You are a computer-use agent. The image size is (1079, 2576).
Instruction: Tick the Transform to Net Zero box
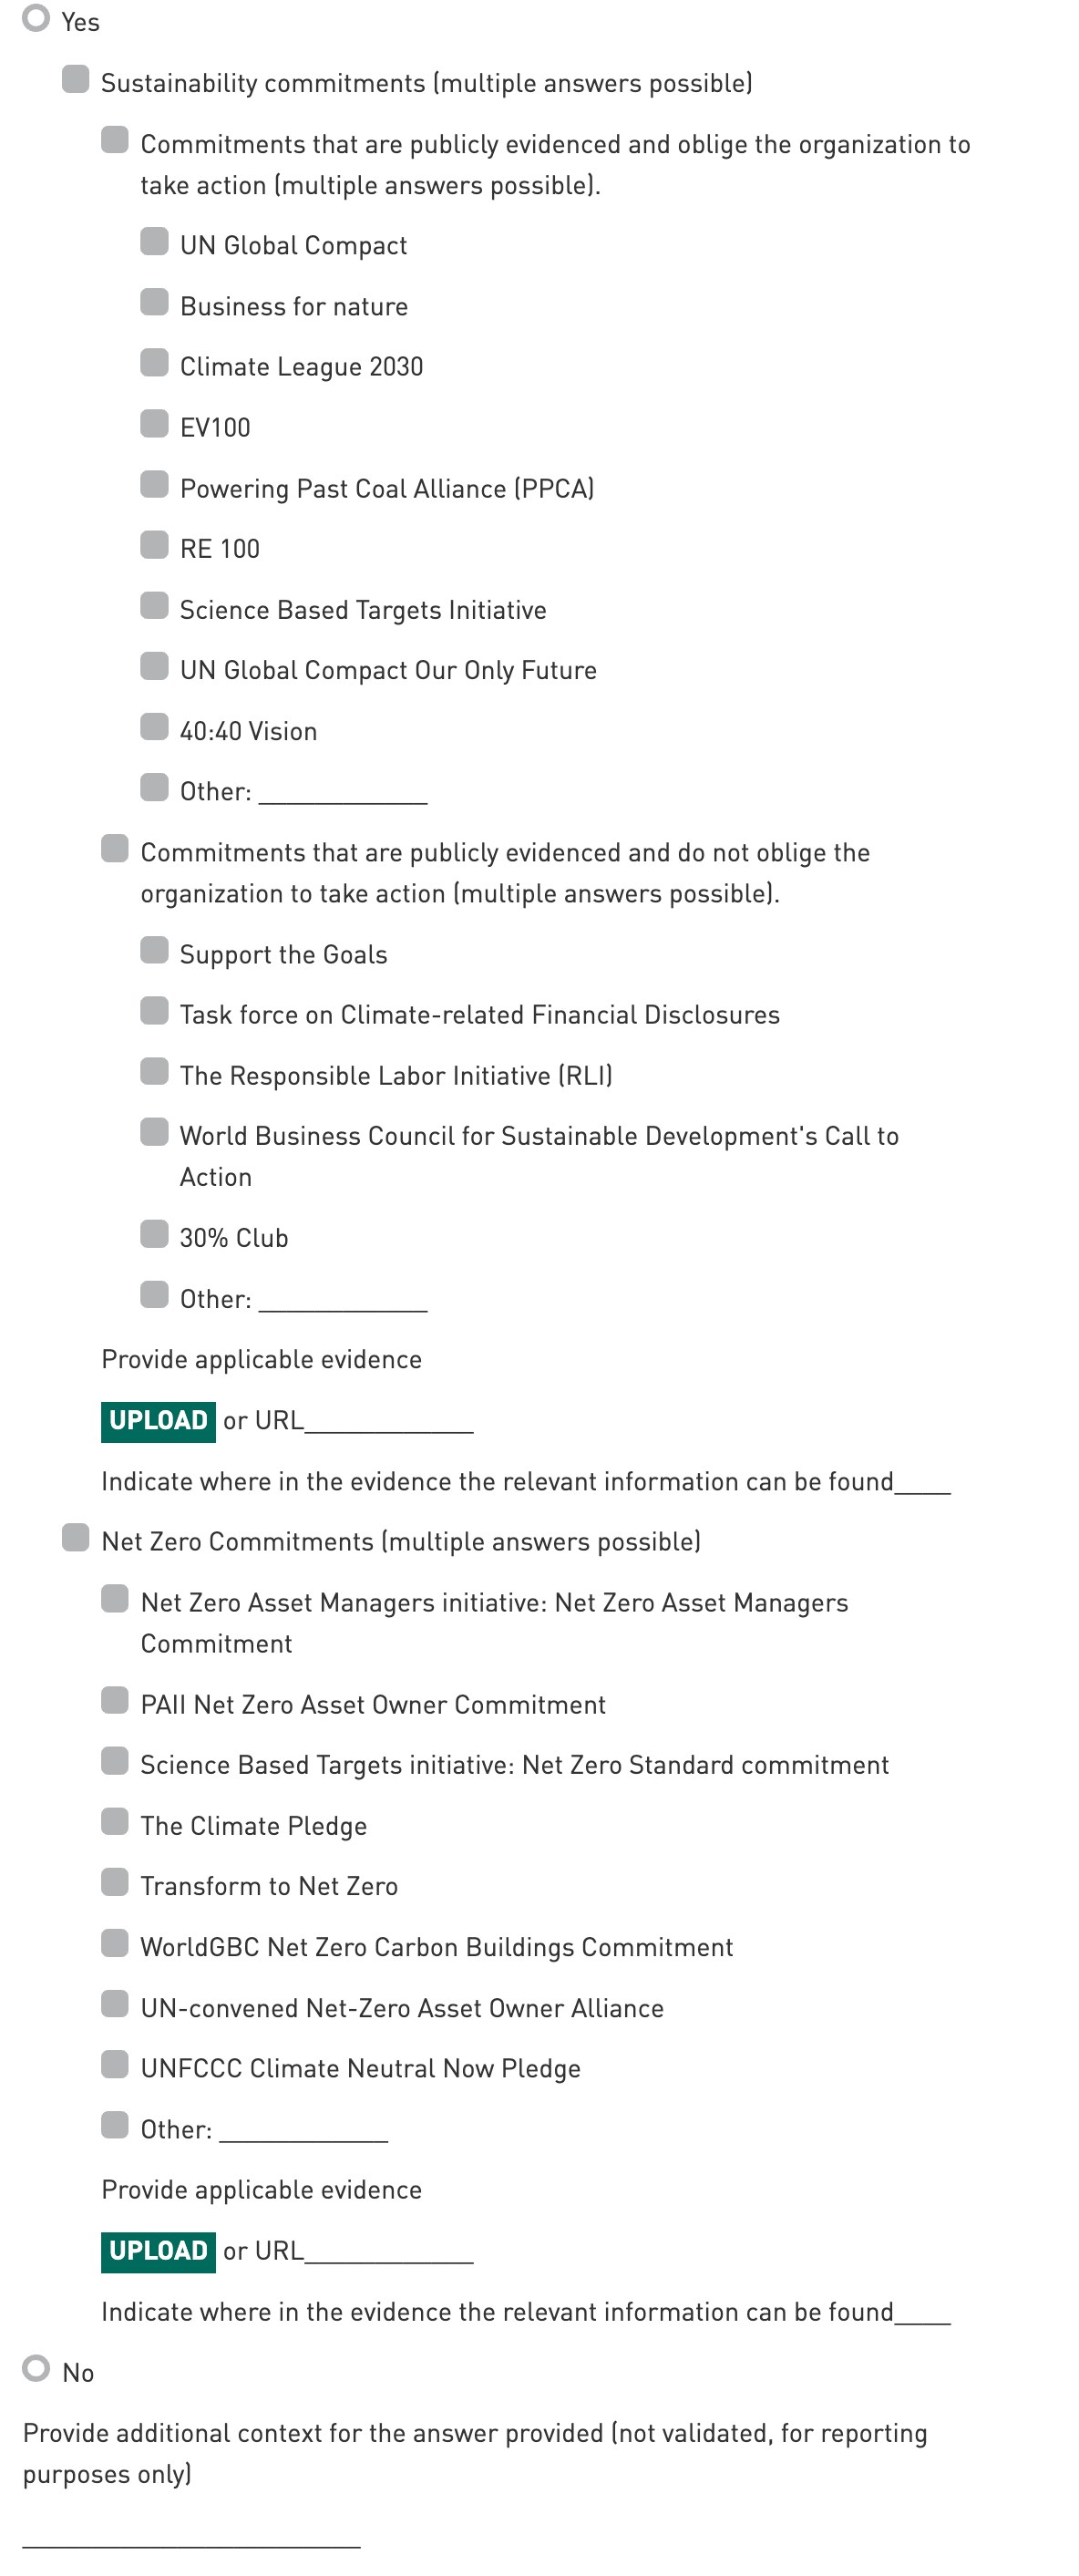115,1882
